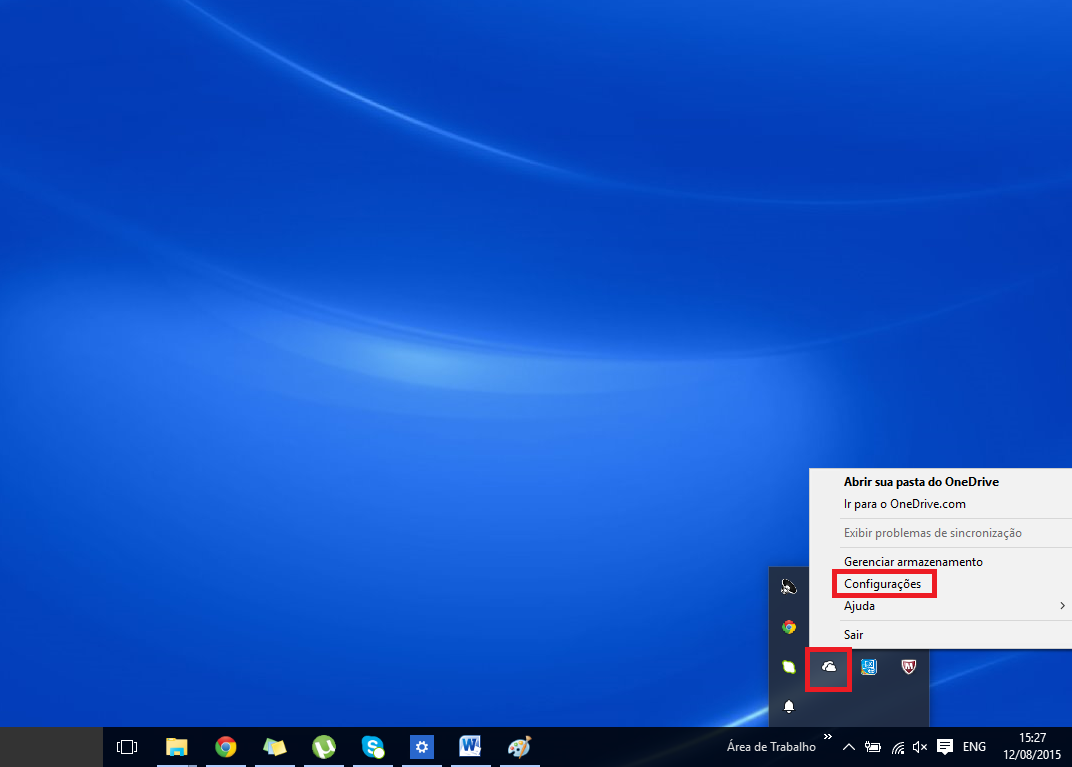Select Gerenciar armazenamento option
The image size is (1072, 767).
point(912,561)
